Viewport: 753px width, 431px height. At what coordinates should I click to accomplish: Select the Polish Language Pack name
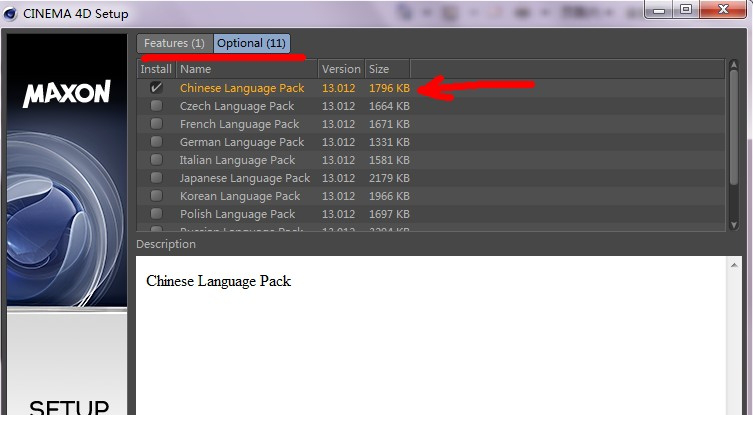(x=237, y=214)
